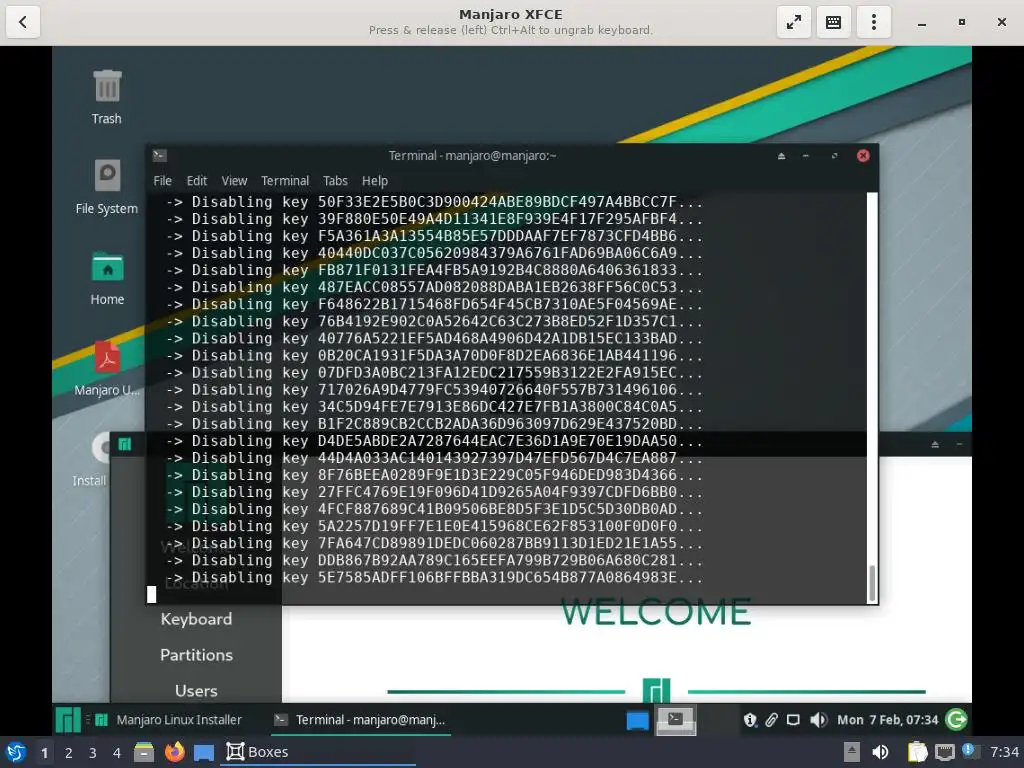Image resolution: width=1024 pixels, height=768 pixels.
Task: Toggle fullscreen in Boxes header
Action: pyautogui.click(x=793, y=22)
